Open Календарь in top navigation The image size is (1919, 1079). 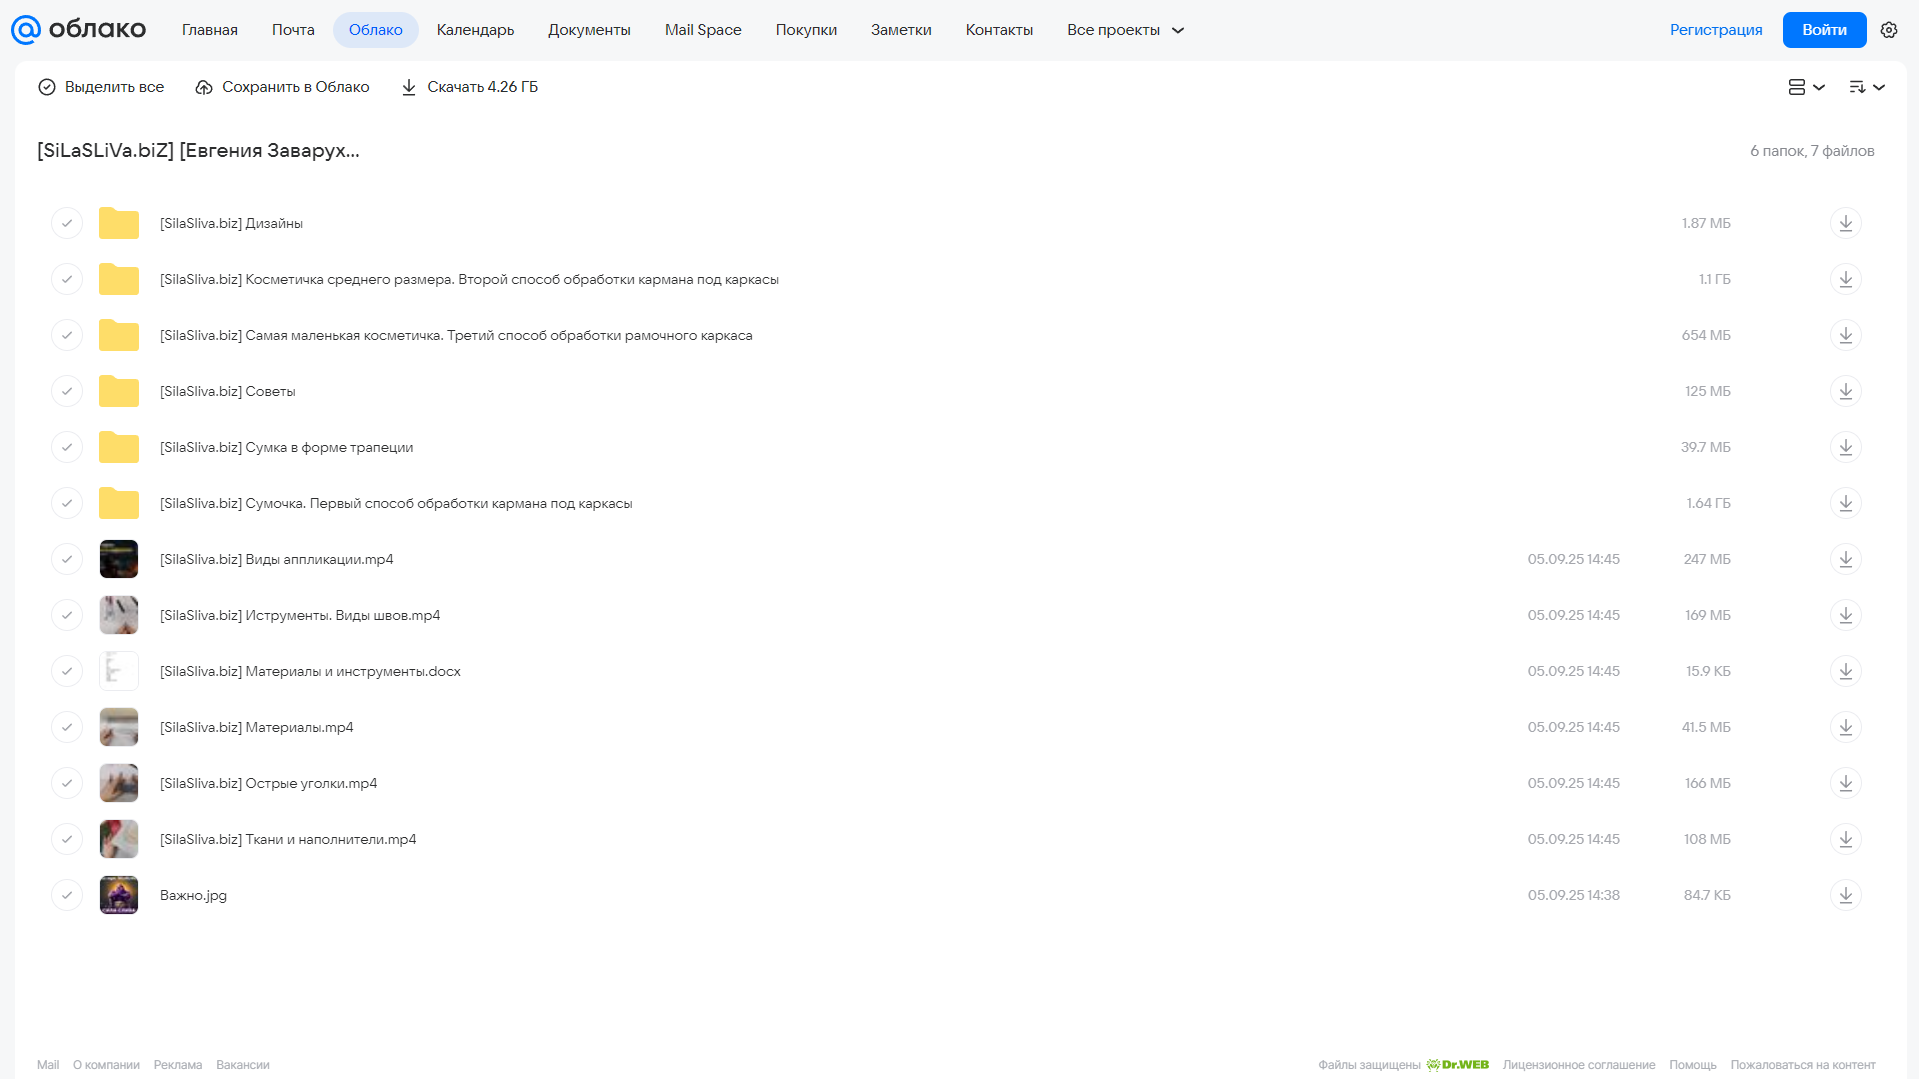[x=475, y=30]
